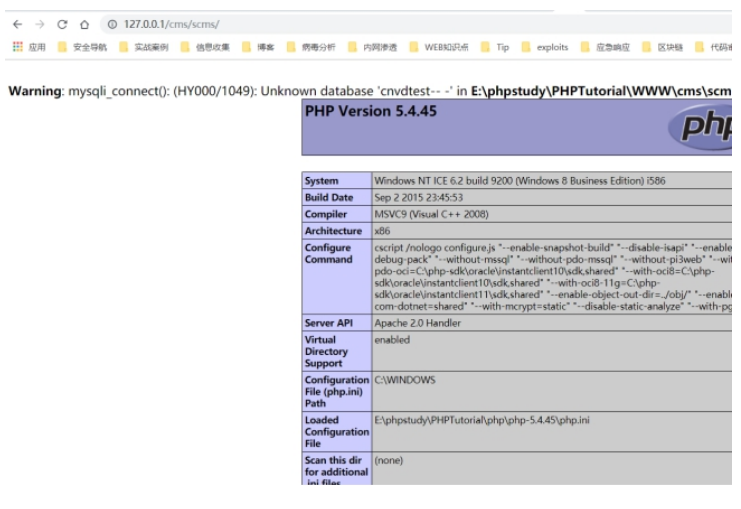Click the System row label
Image resolution: width=741 pixels, height=509 pixels.
tap(321, 181)
